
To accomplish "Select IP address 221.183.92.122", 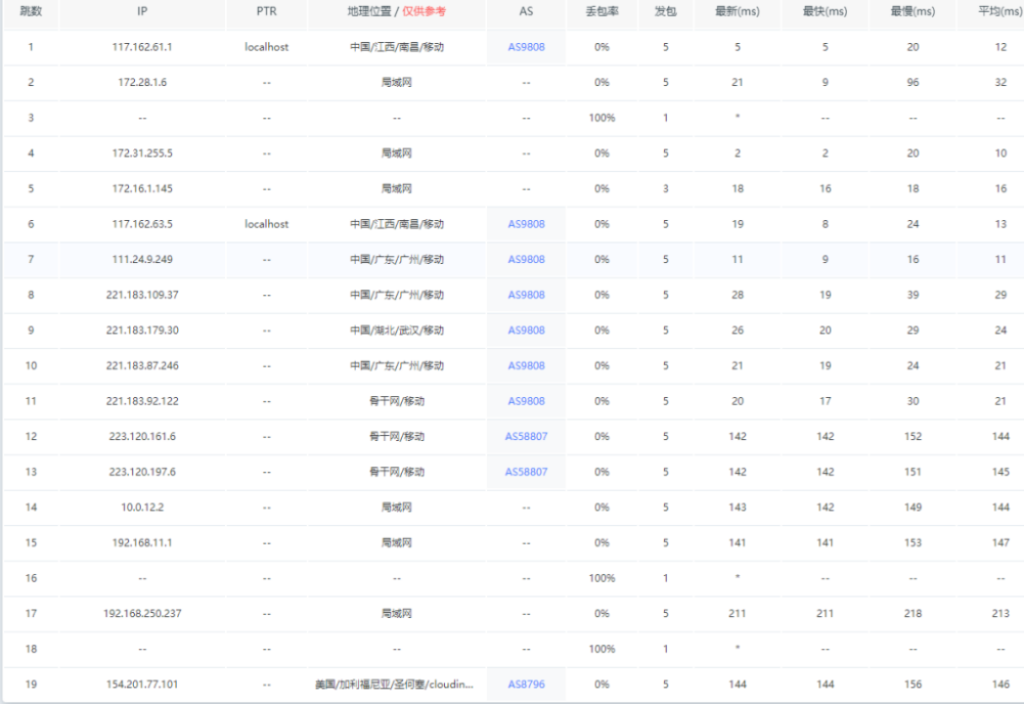I will (x=142, y=401).
